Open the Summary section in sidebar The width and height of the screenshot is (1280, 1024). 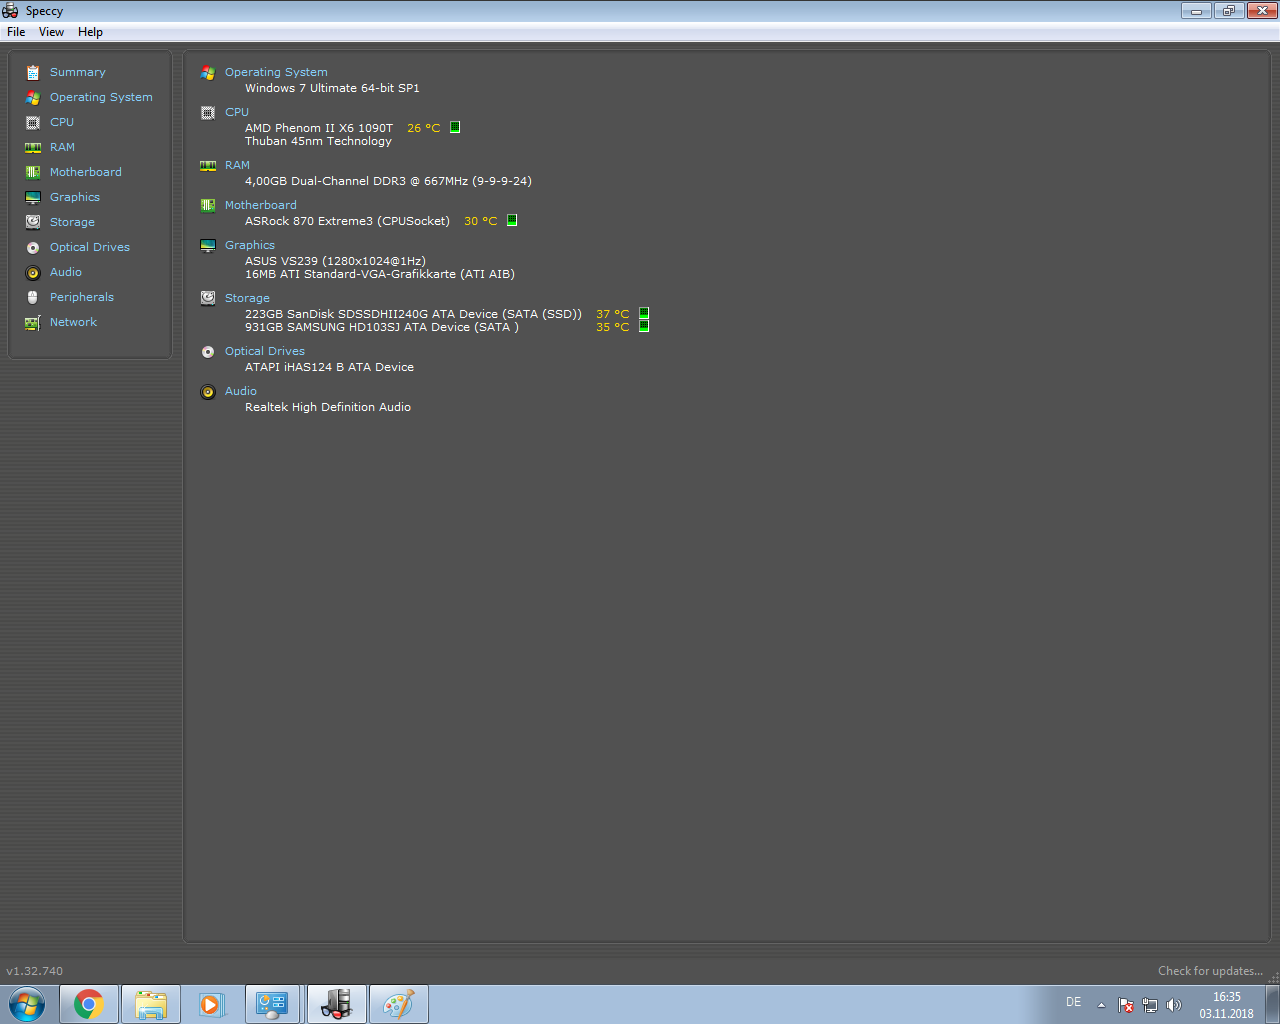77,72
